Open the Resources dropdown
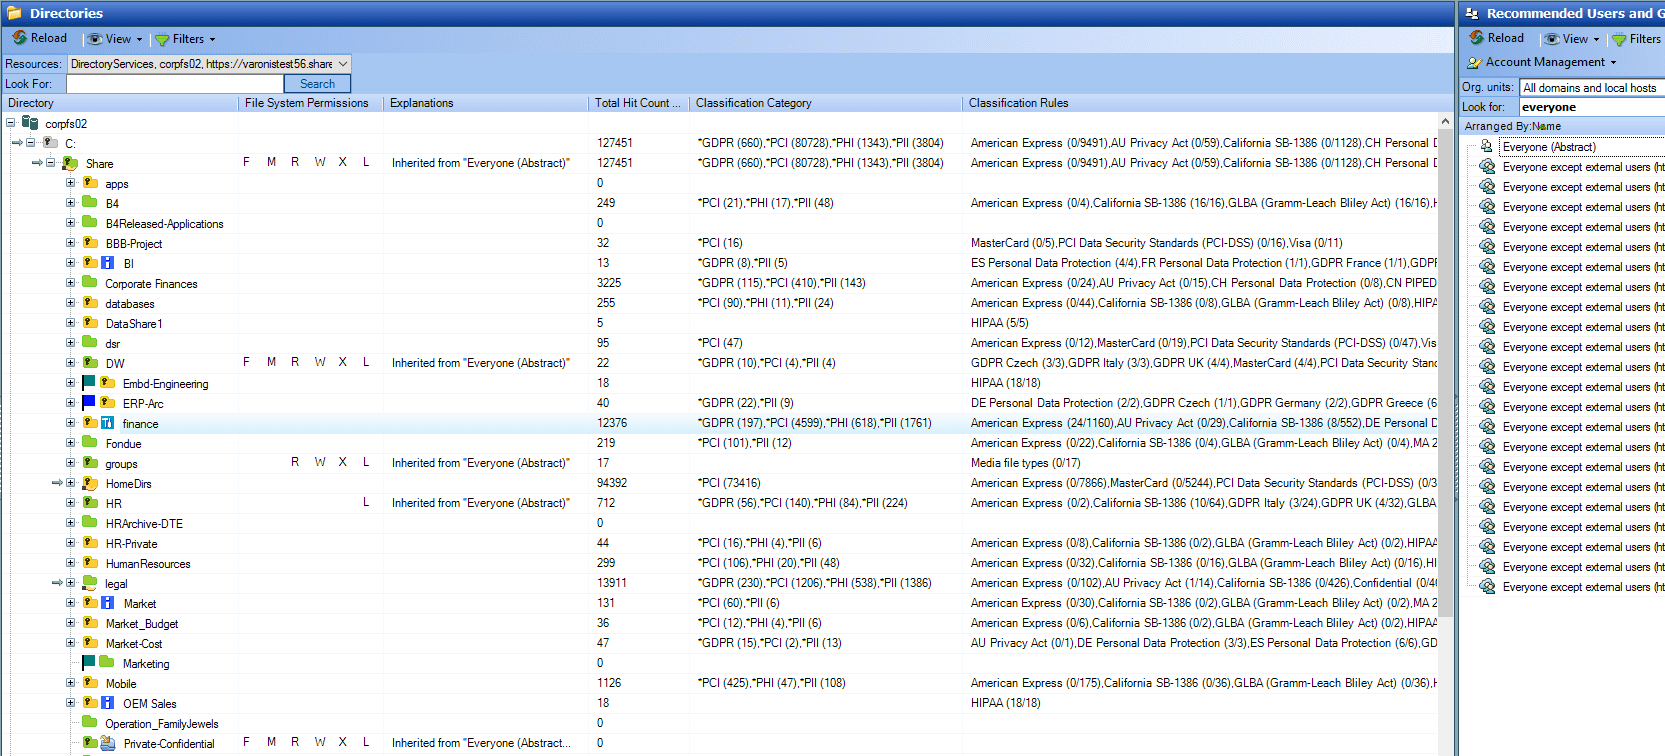The height and width of the screenshot is (756, 1665). coord(343,64)
